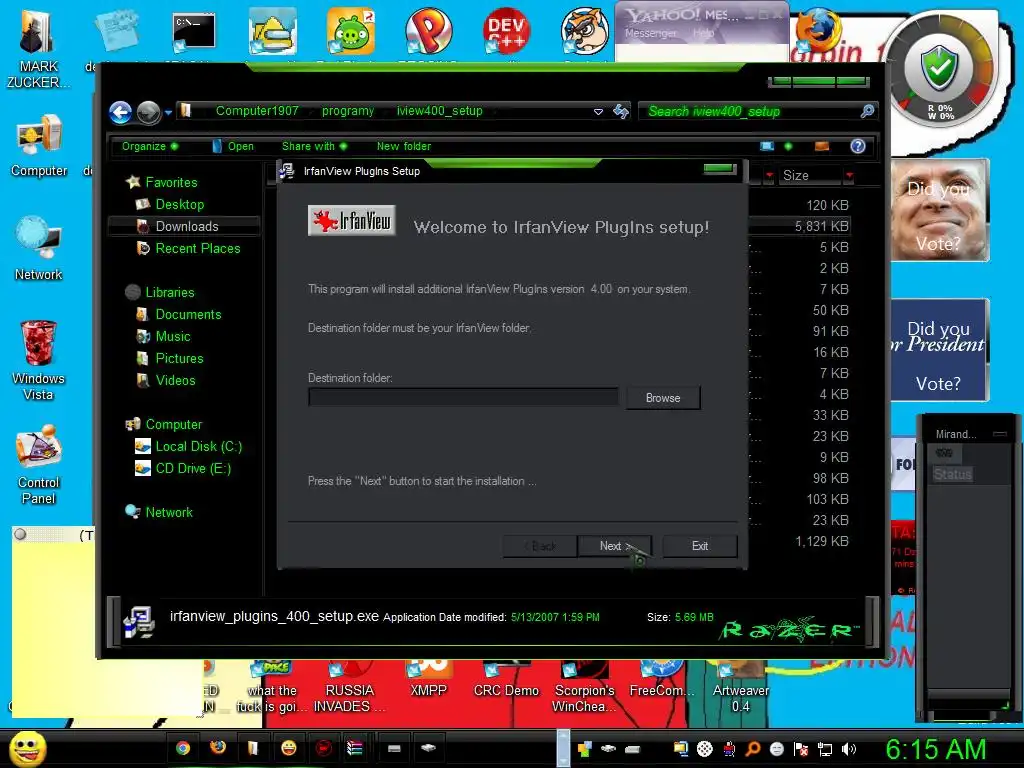Open CD Drive (E:) in the navigation pane
The width and height of the screenshot is (1024, 768).
click(193, 468)
